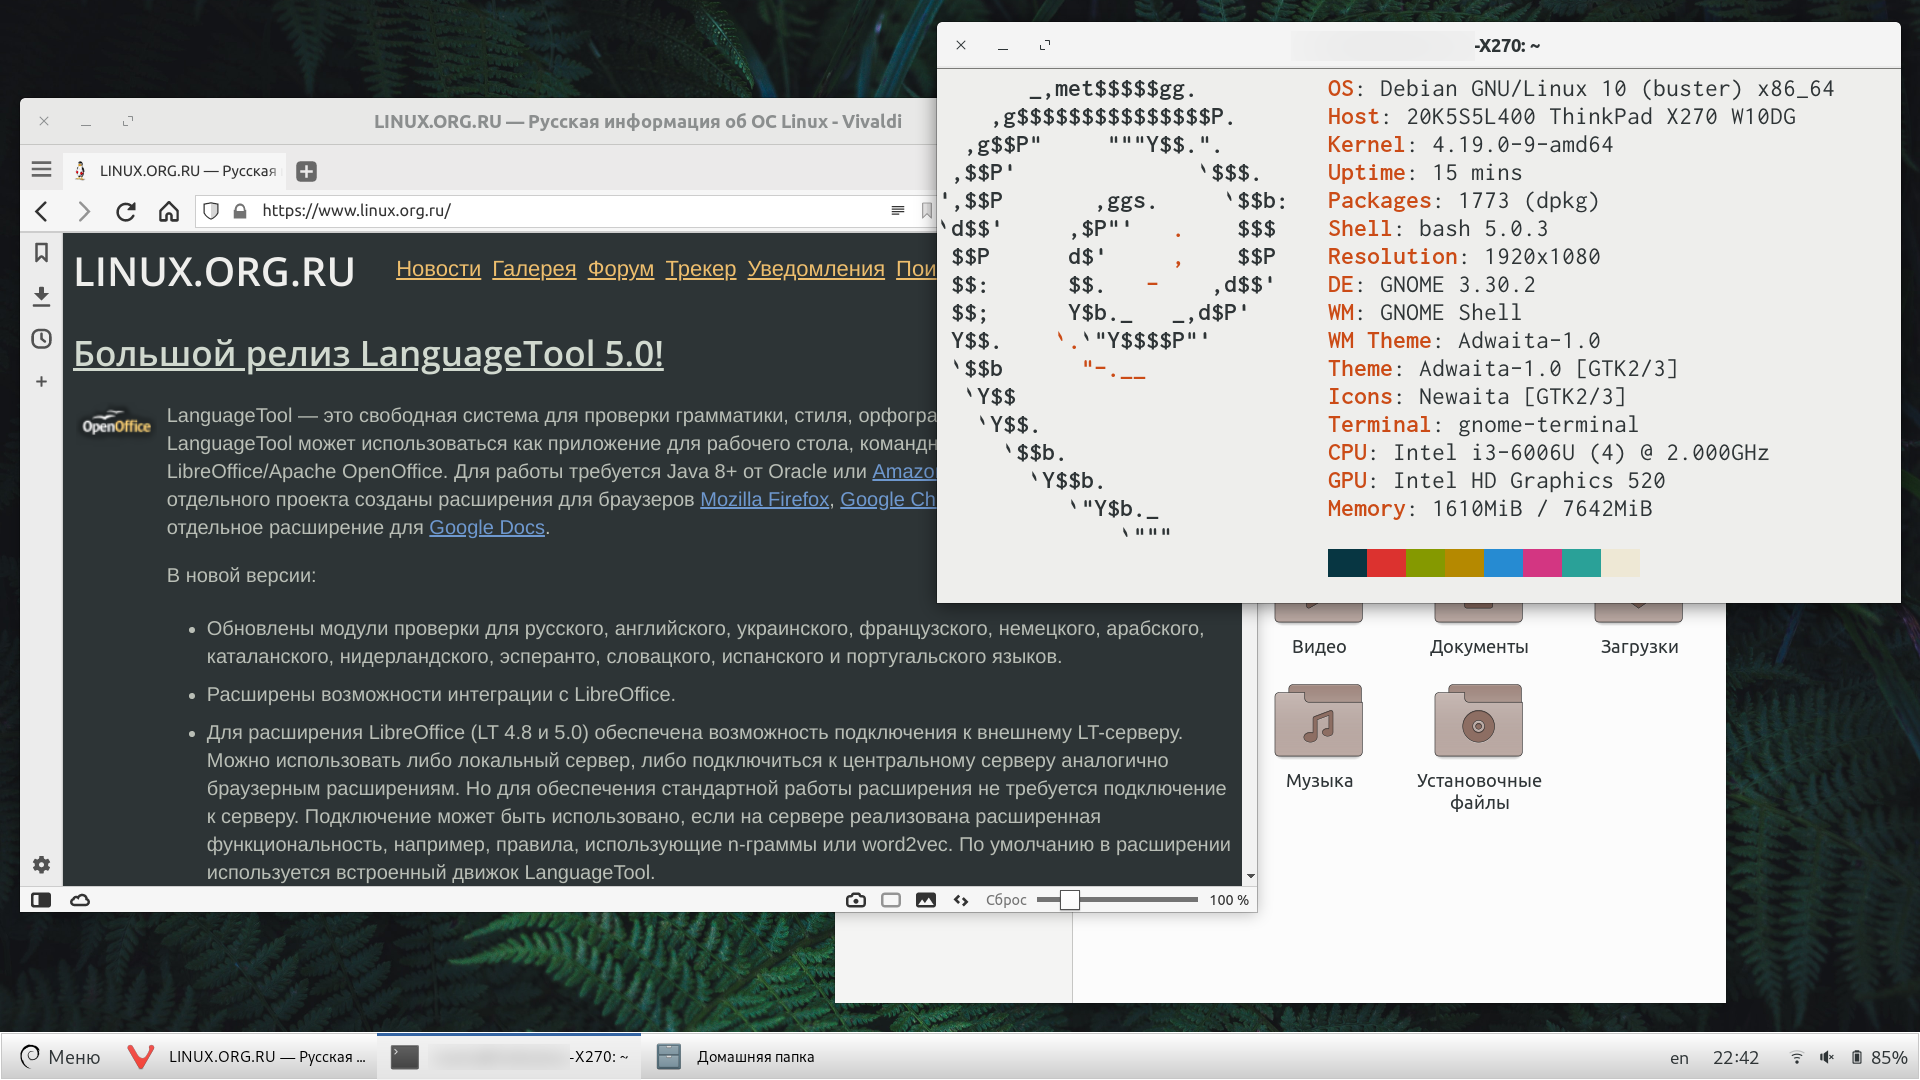Switch to Vivaldi window in taskbar
Image resolution: width=1920 pixels, height=1080 pixels.
[247, 1057]
